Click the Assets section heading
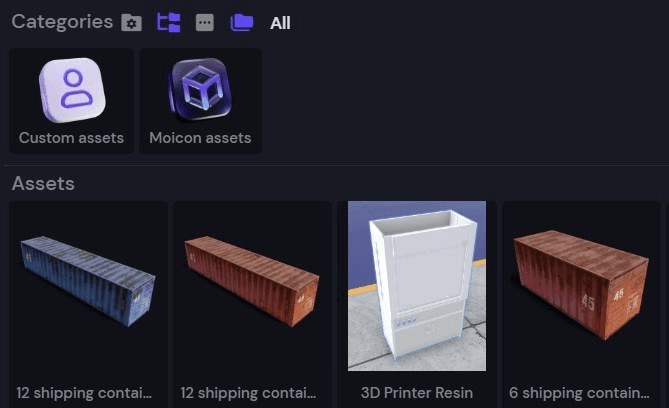The height and width of the screenshot is (408, 669). [43, 184]
